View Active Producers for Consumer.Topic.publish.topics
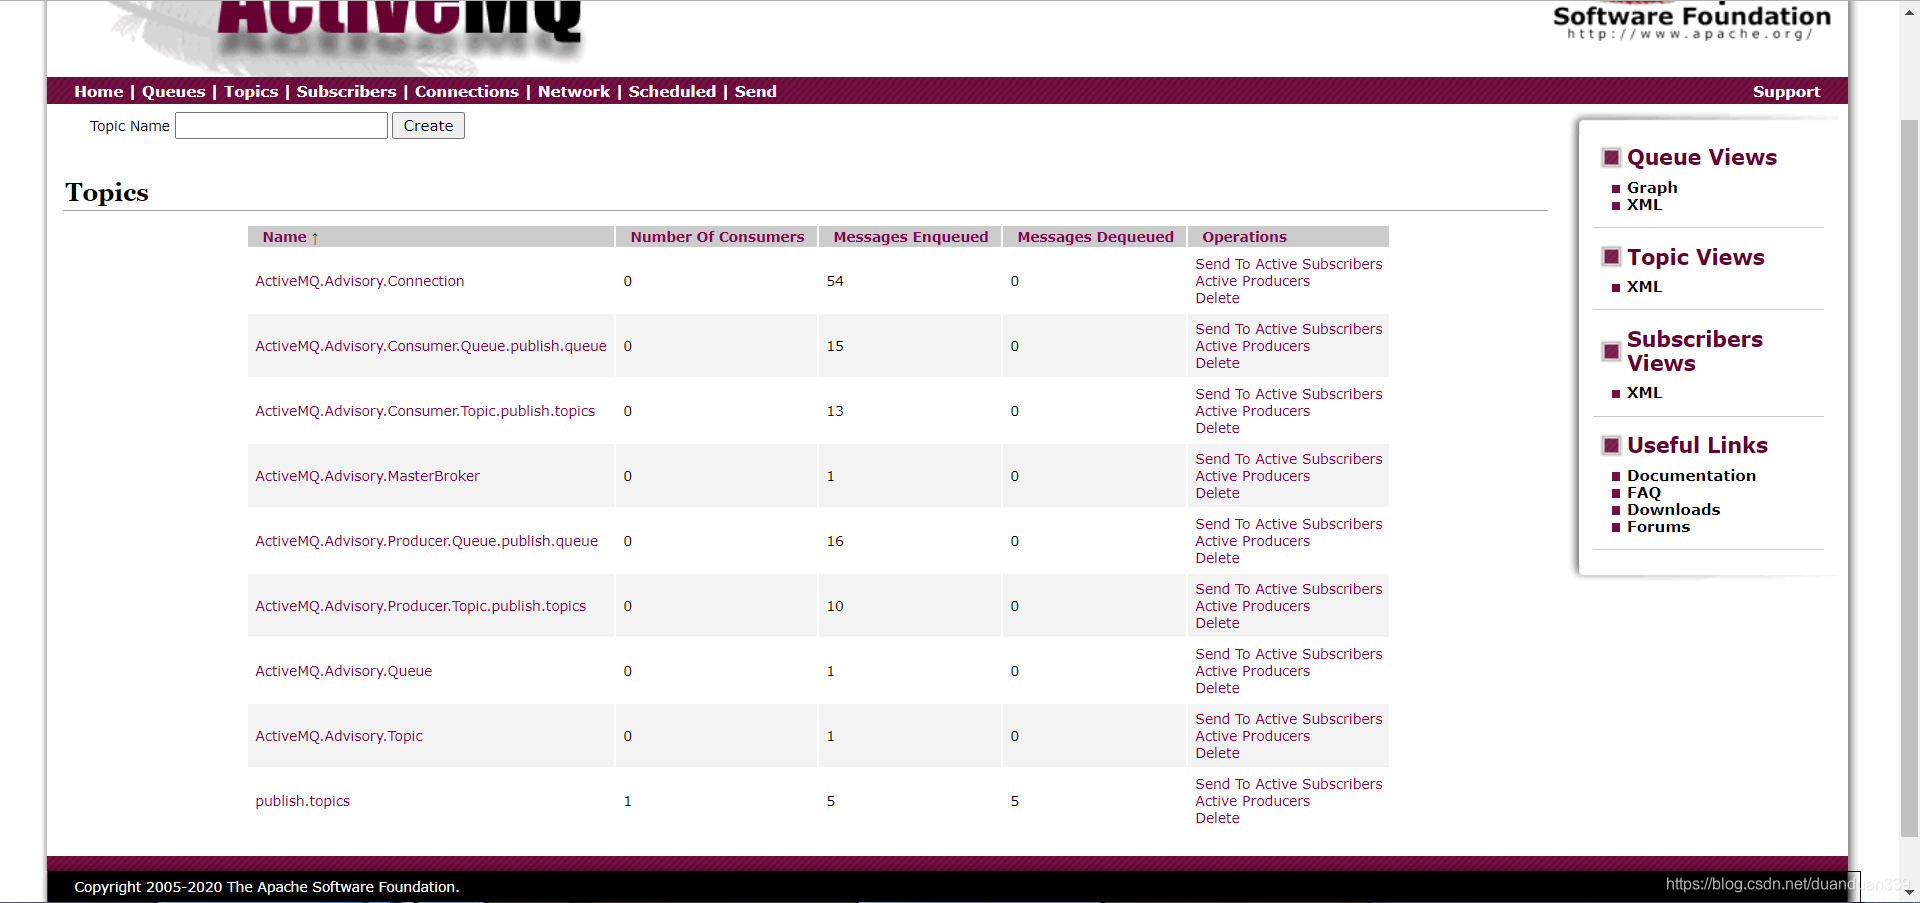The width and height of the screenshot is (1920, 903). (1252, 411)
